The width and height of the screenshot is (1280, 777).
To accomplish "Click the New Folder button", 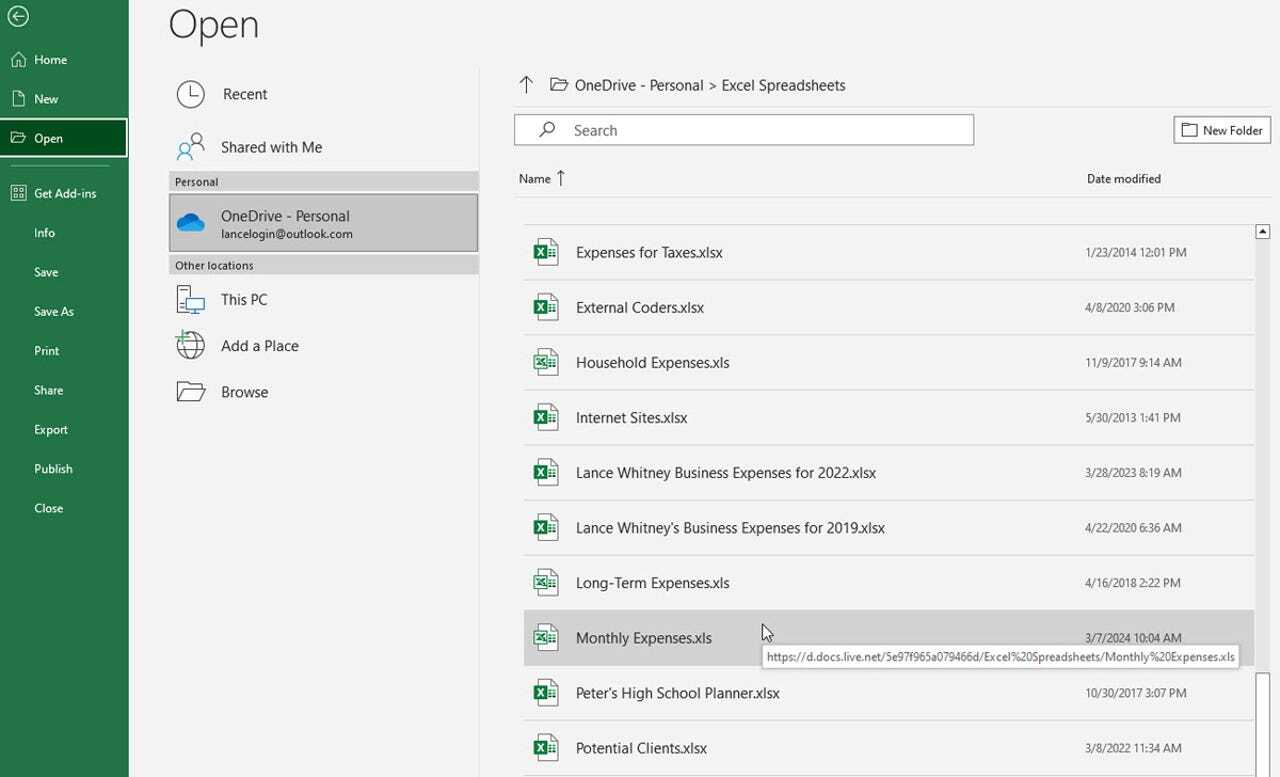I will (1221, 130).
